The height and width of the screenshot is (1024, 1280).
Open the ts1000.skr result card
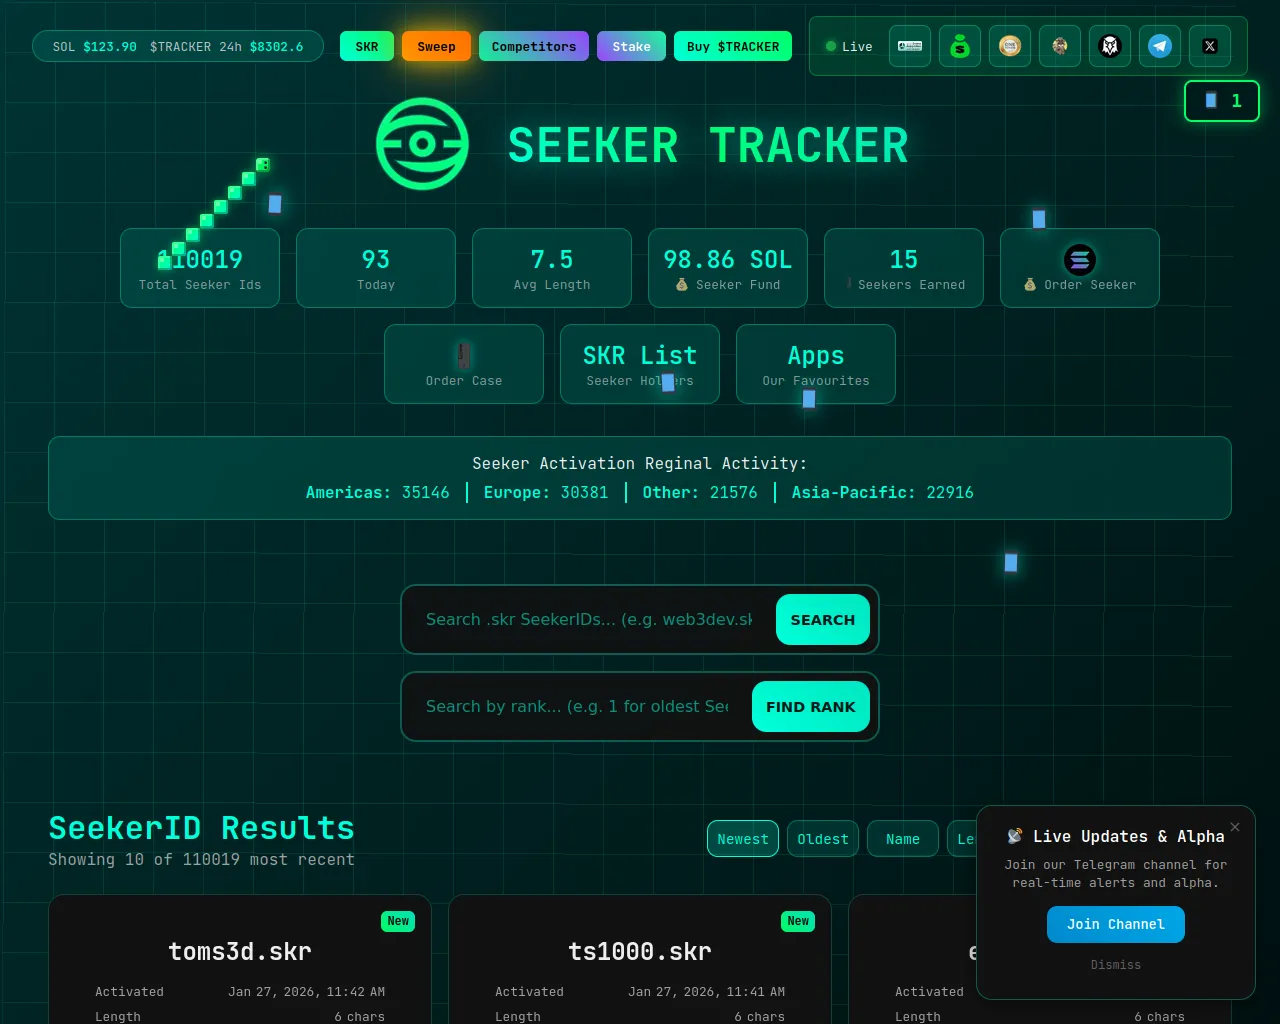pyautogui.click(x=640, y=959)
